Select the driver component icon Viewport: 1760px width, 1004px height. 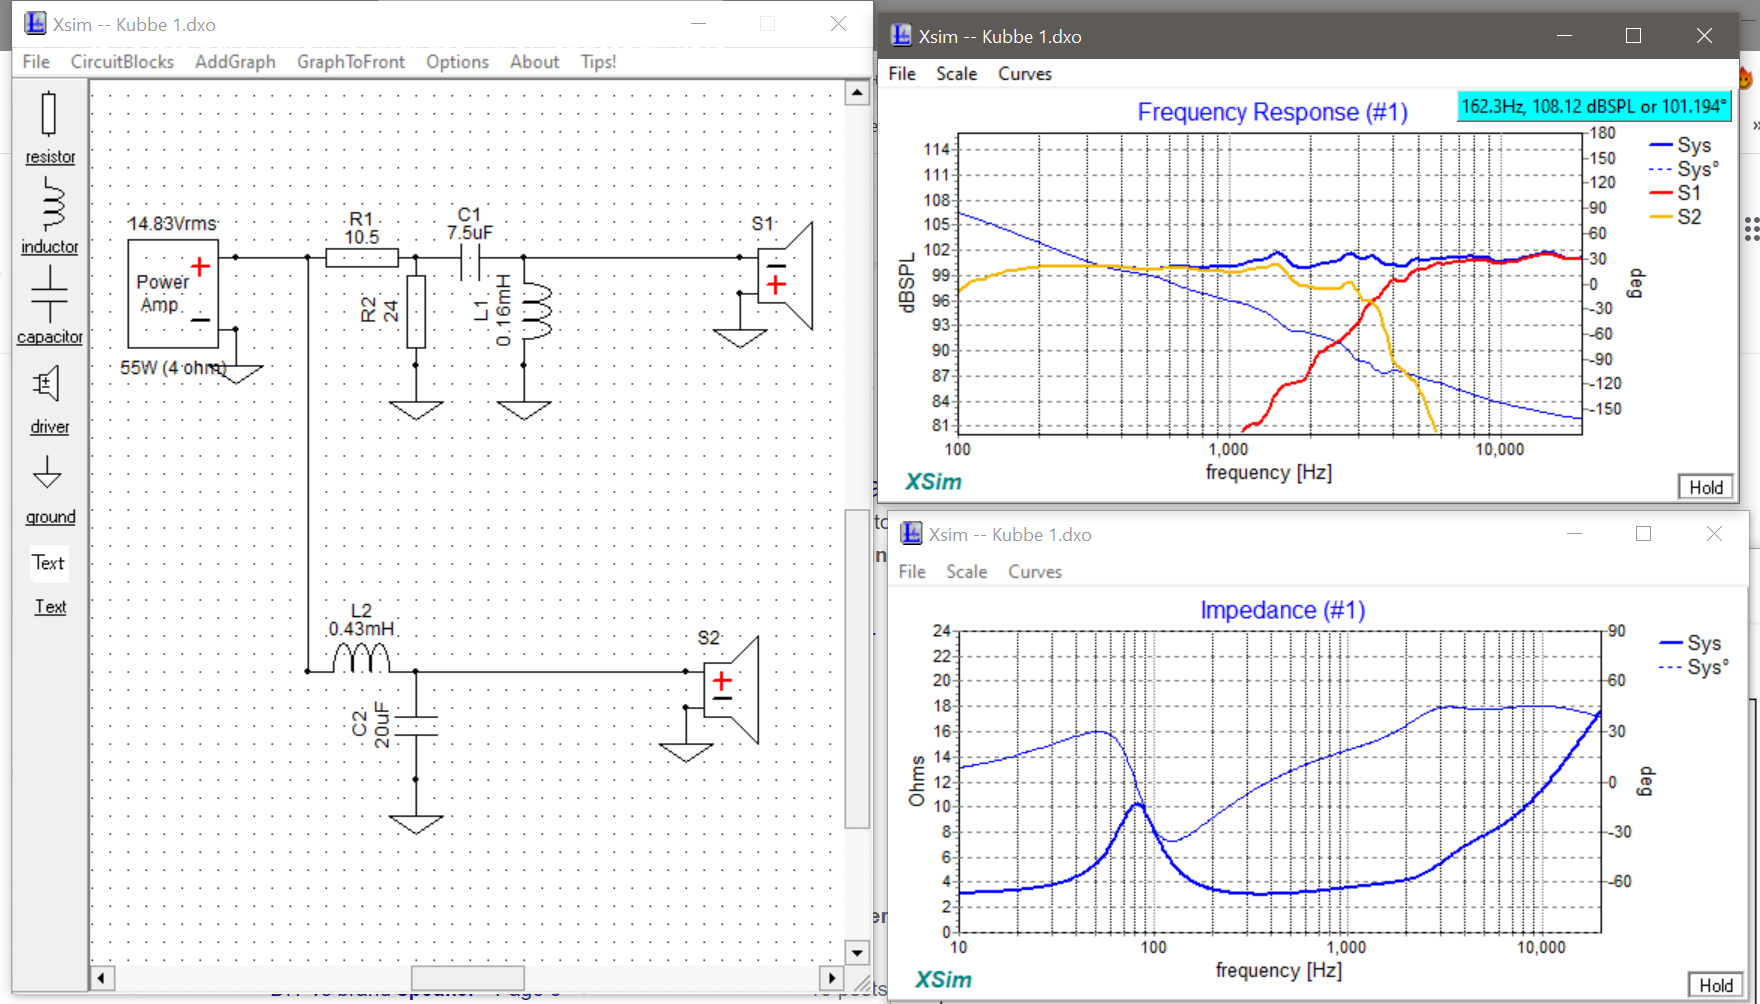point(47,384)
